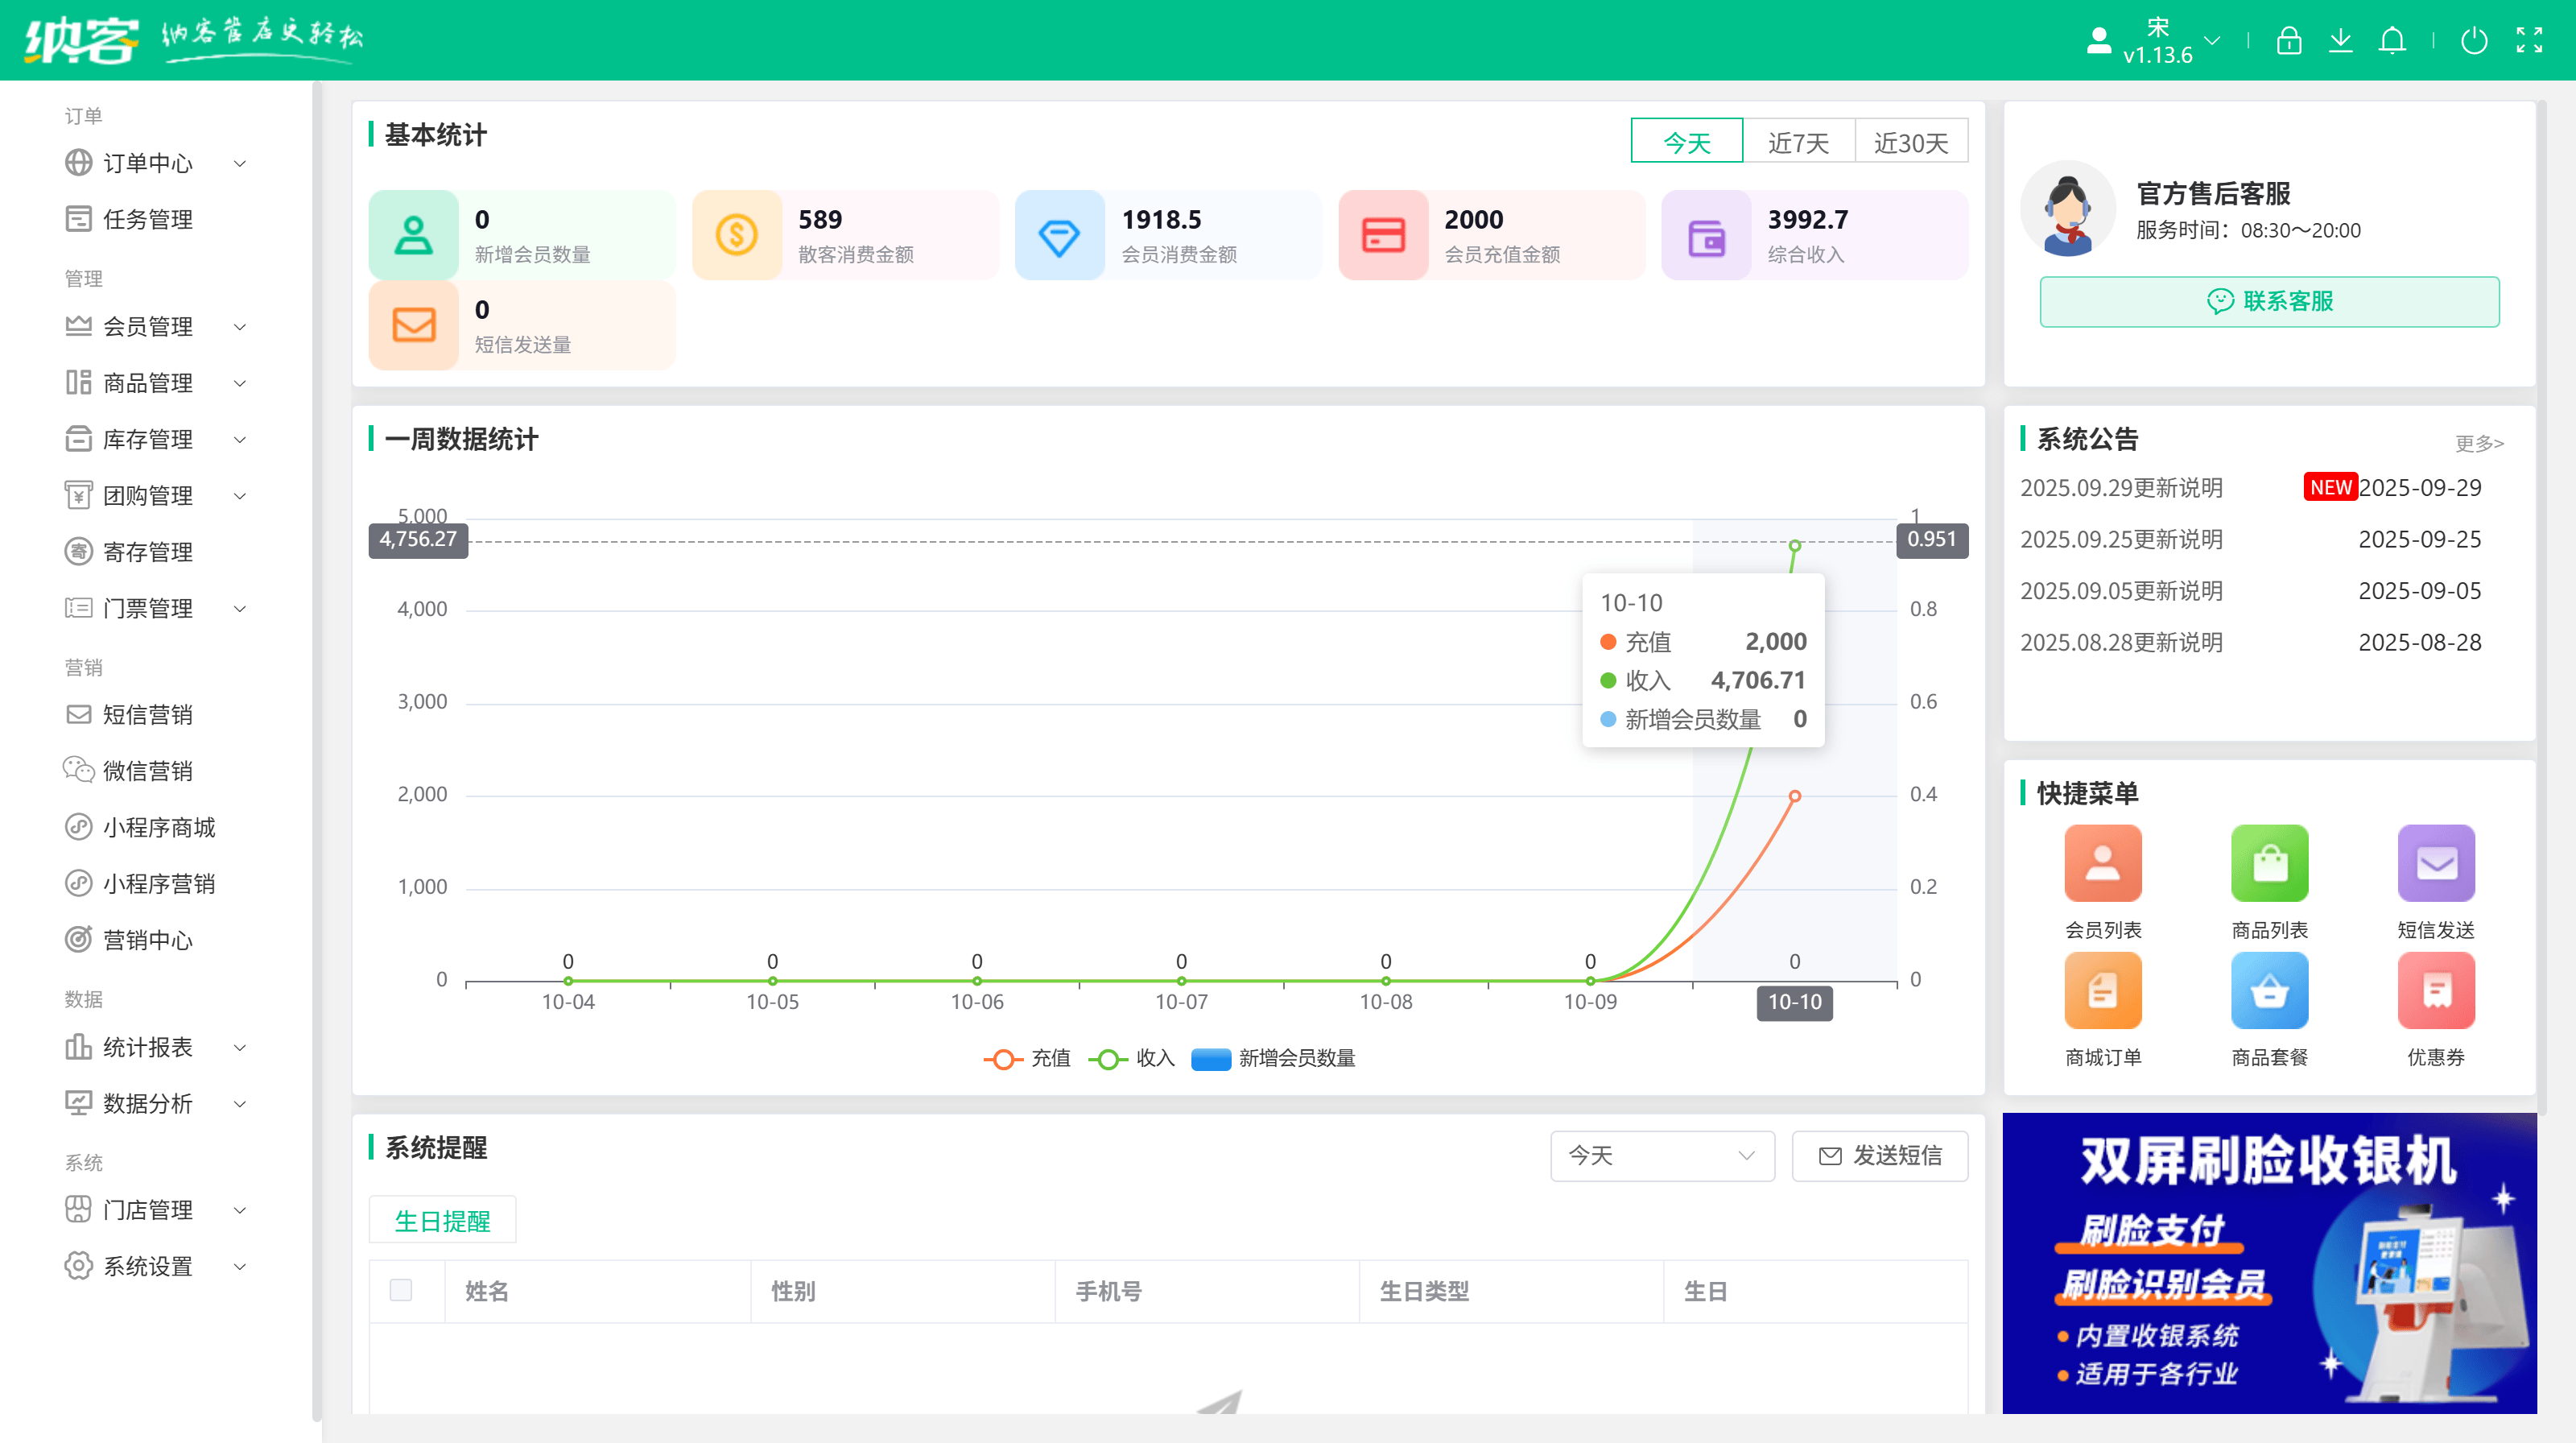Select the 生日提醒 tab
This screenshot has height=1443, width=2576.
(x=442, y=1220)
